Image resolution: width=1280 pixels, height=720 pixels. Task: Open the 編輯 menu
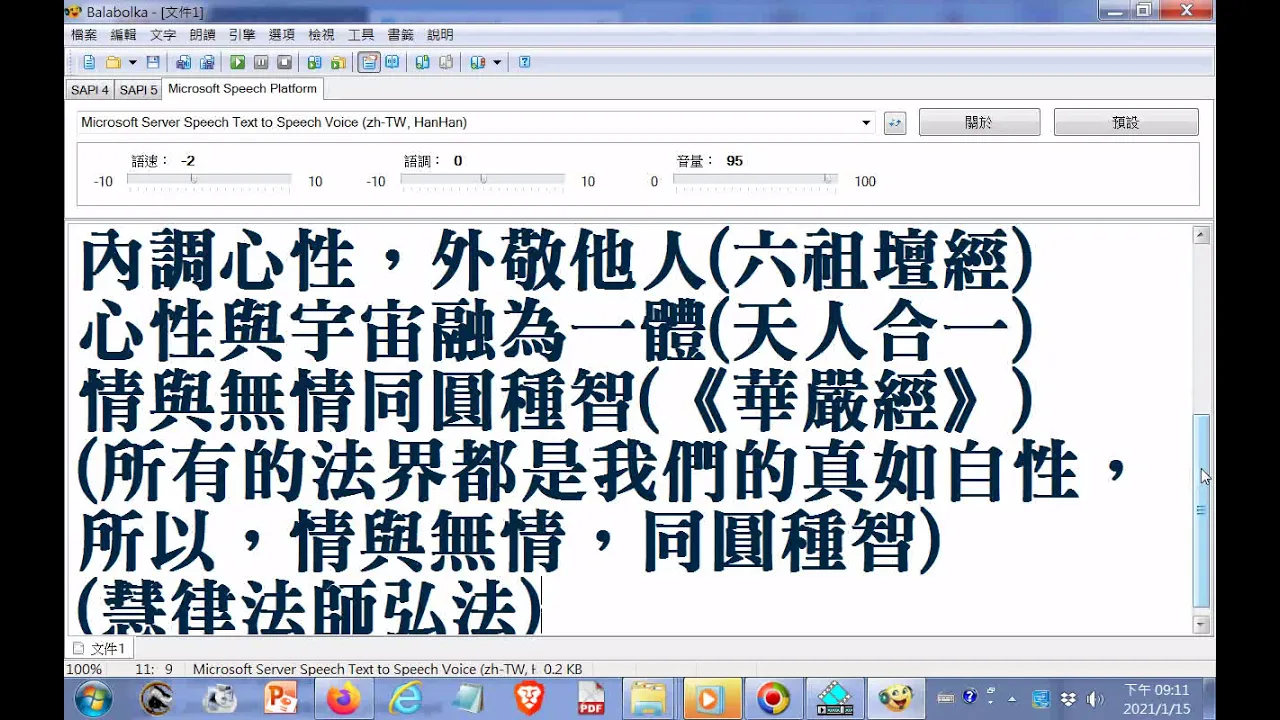point(123,34)
